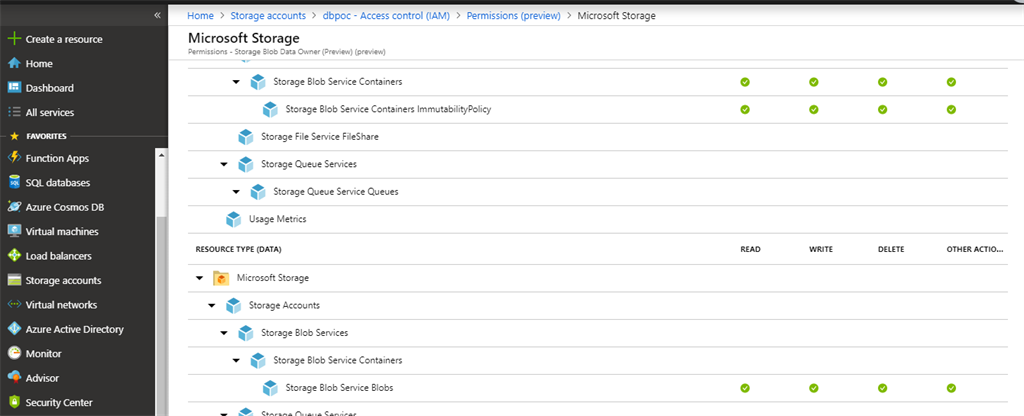Click the RESOURCE TYPE (DATA) header
1024x416 pixels.
pos(238,249)
